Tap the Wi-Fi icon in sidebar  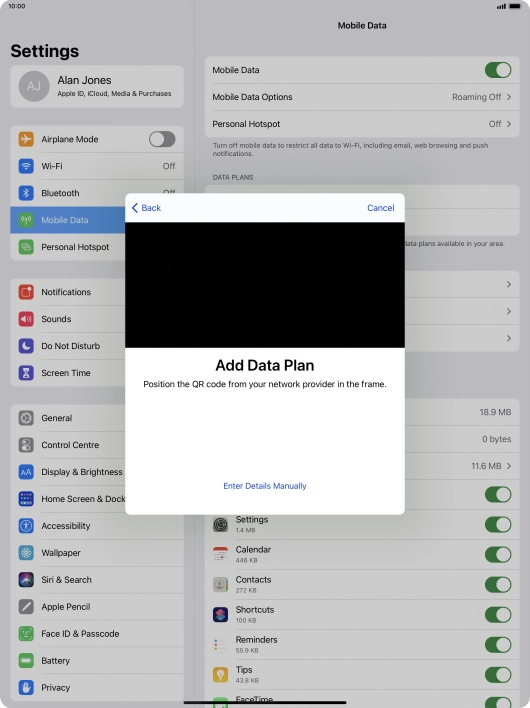tap(26, 166)
